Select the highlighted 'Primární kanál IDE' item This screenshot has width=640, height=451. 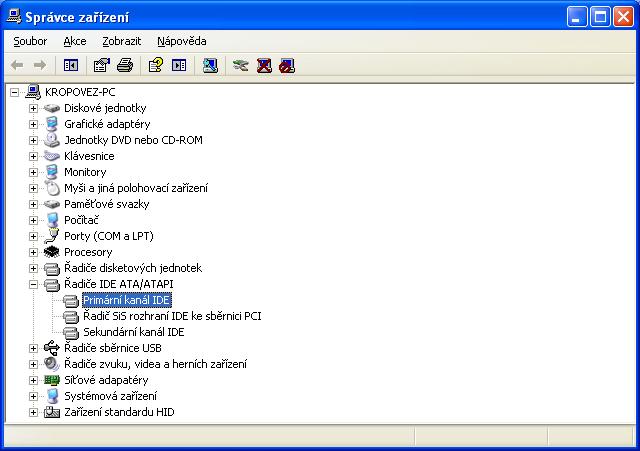pos(127,300)
